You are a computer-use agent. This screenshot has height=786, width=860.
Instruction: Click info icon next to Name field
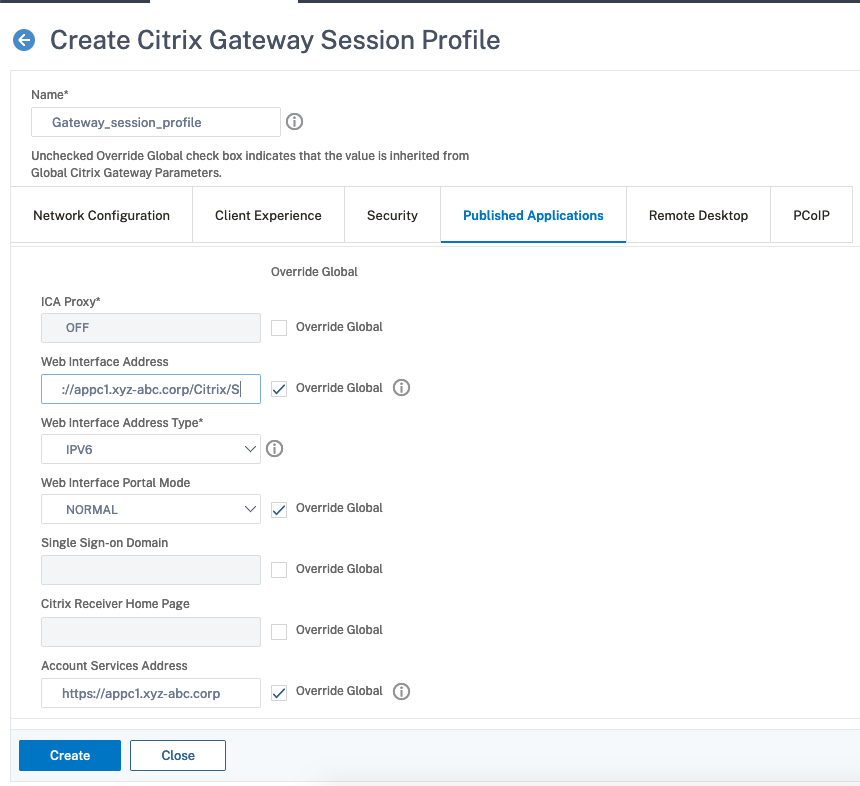pos(294,122)
